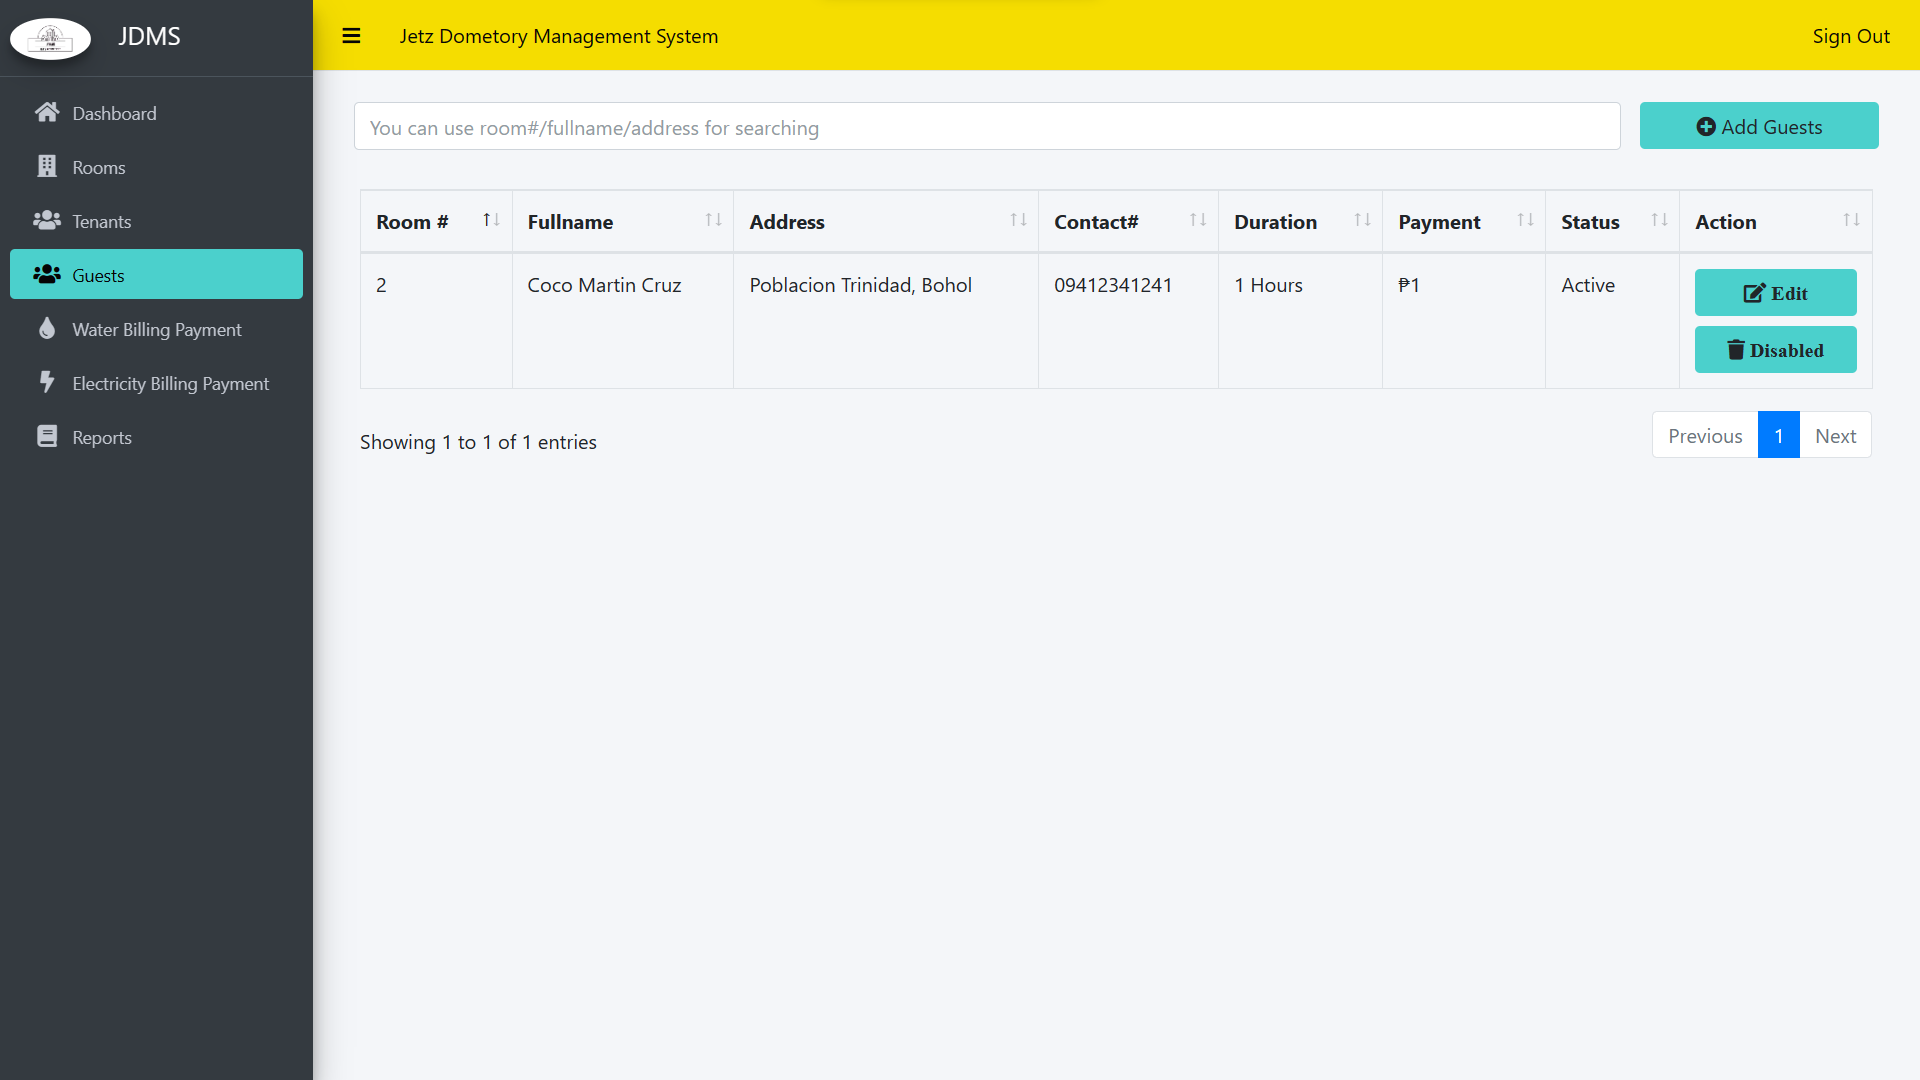The image size is (1920, 1080).
Task: Edit guest Coco Martin Cruz
Action: click(x=1775, y=293)
